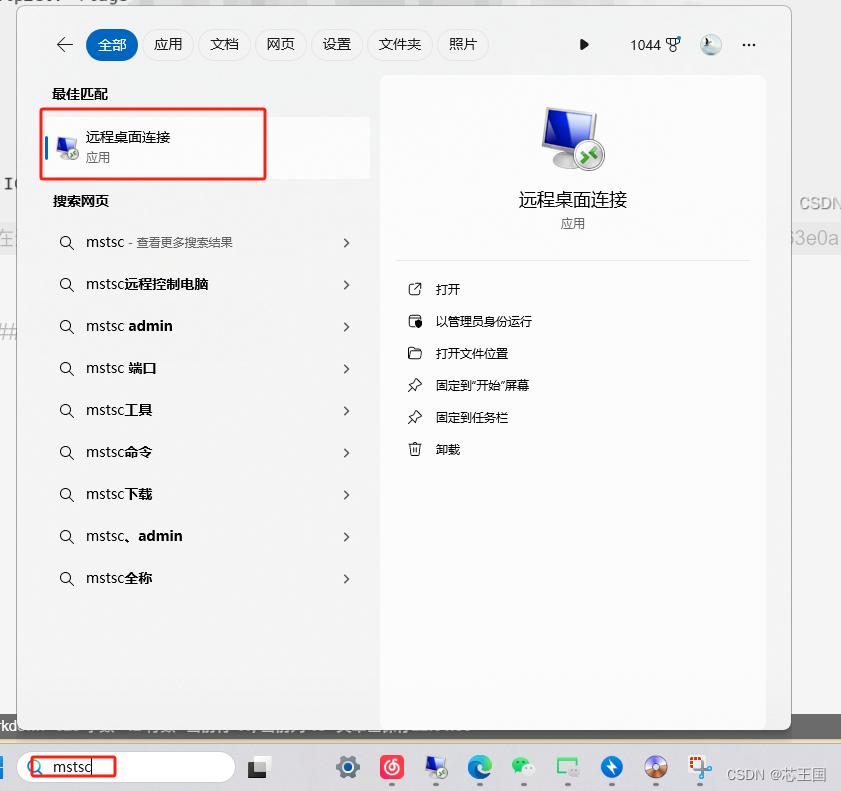Click the search icon beside mstsc admin

coord(67,327)
